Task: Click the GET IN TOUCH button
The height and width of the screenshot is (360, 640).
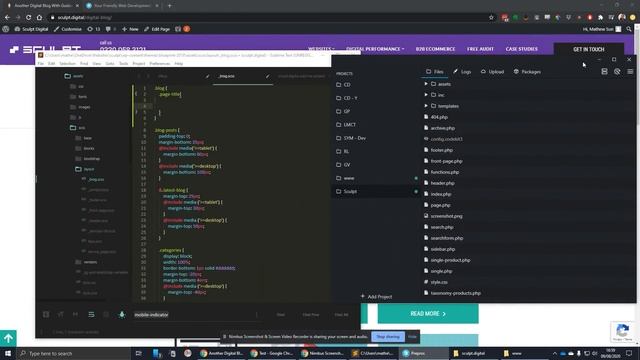Action: pos(589,49)
